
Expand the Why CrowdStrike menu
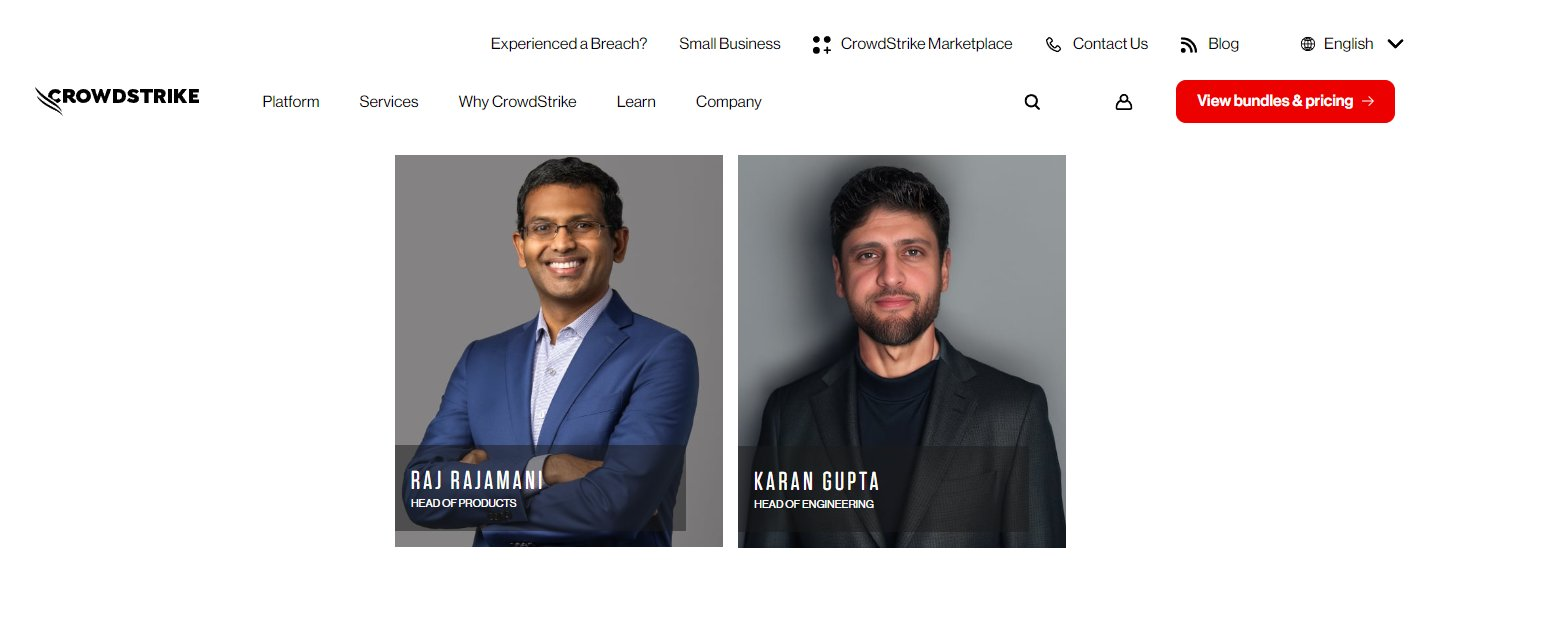(517, 102)
